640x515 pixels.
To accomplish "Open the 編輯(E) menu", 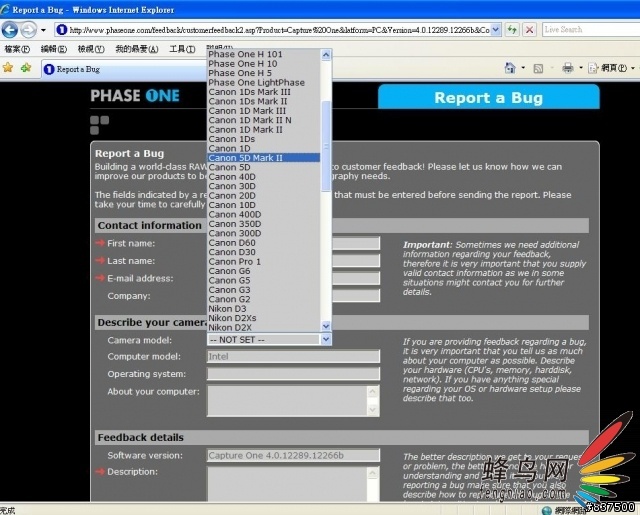I will [x=53, y=49].
